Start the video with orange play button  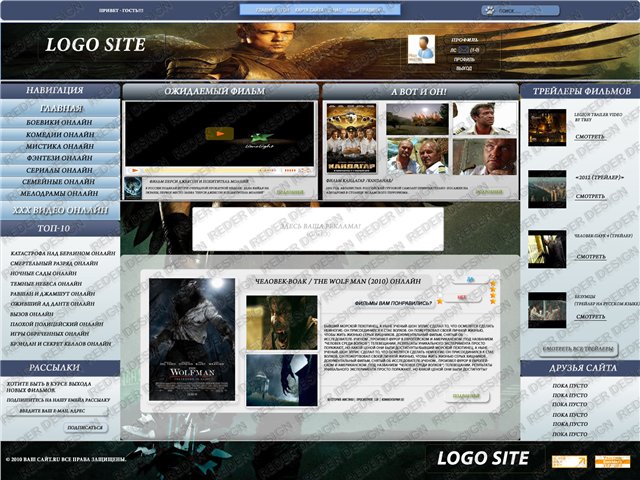click(219, 133)
